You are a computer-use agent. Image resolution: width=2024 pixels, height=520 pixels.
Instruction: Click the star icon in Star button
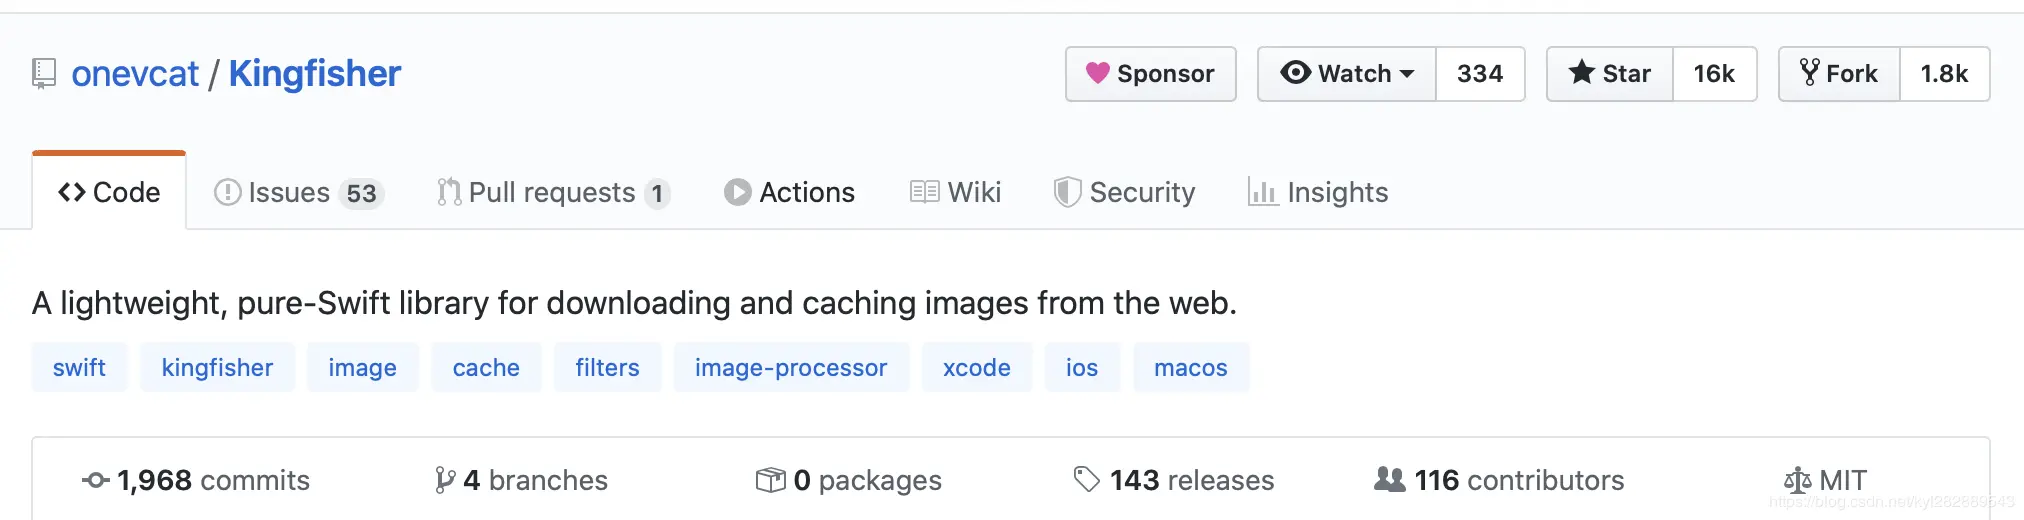click(1581, 72)
